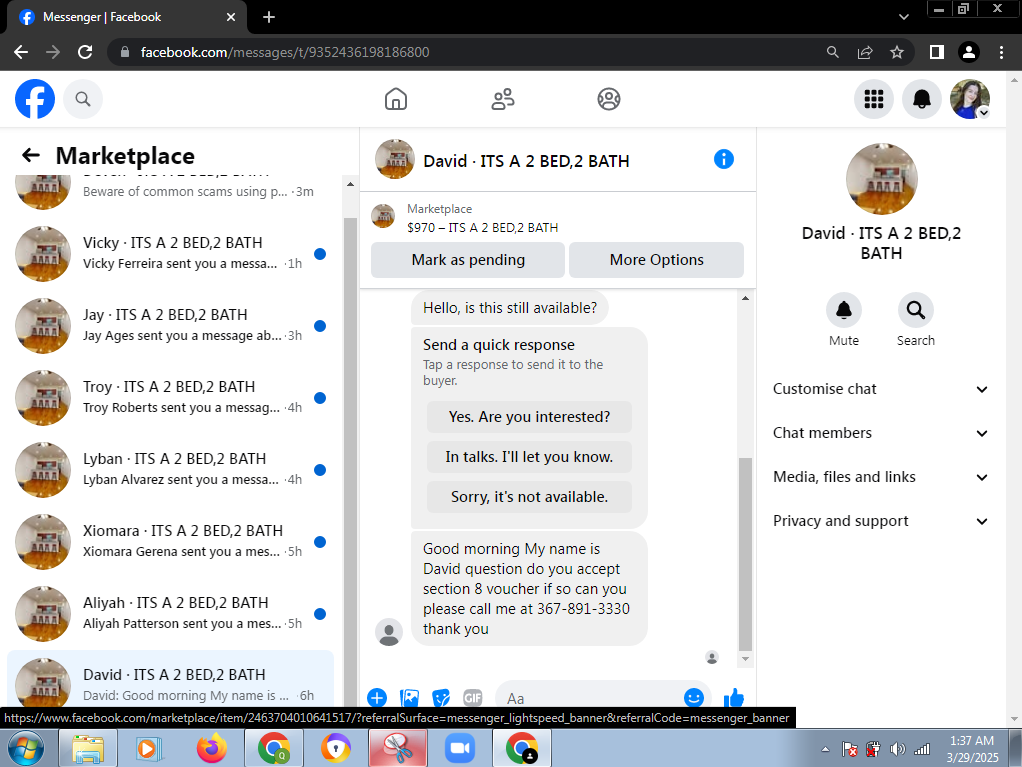
Task: Send quick reply Sorry, it's not available.
Action: point(529,497)
